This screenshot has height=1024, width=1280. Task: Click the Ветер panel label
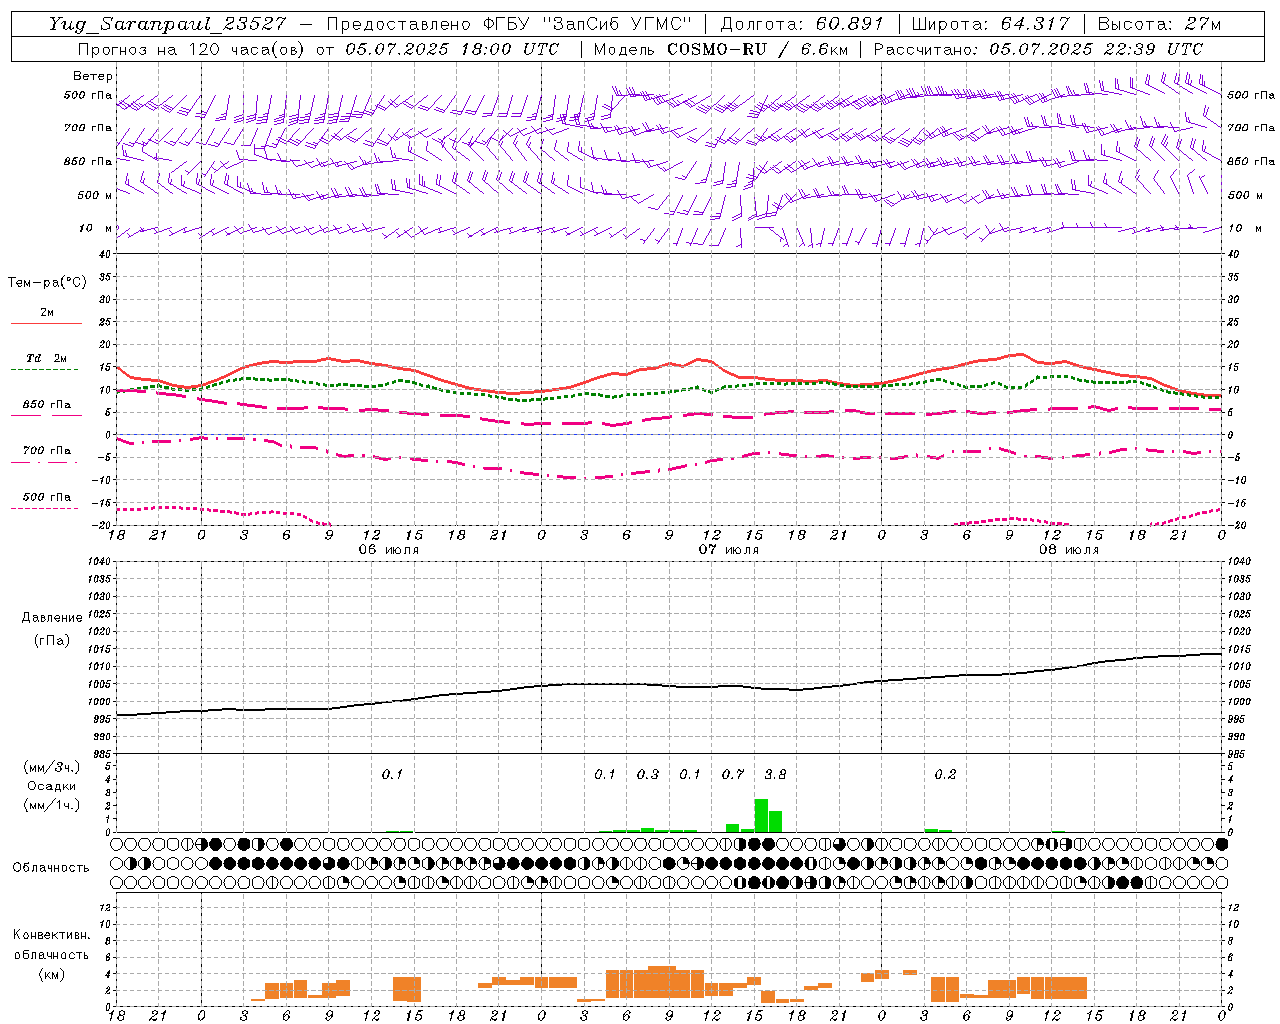point(93,76)
